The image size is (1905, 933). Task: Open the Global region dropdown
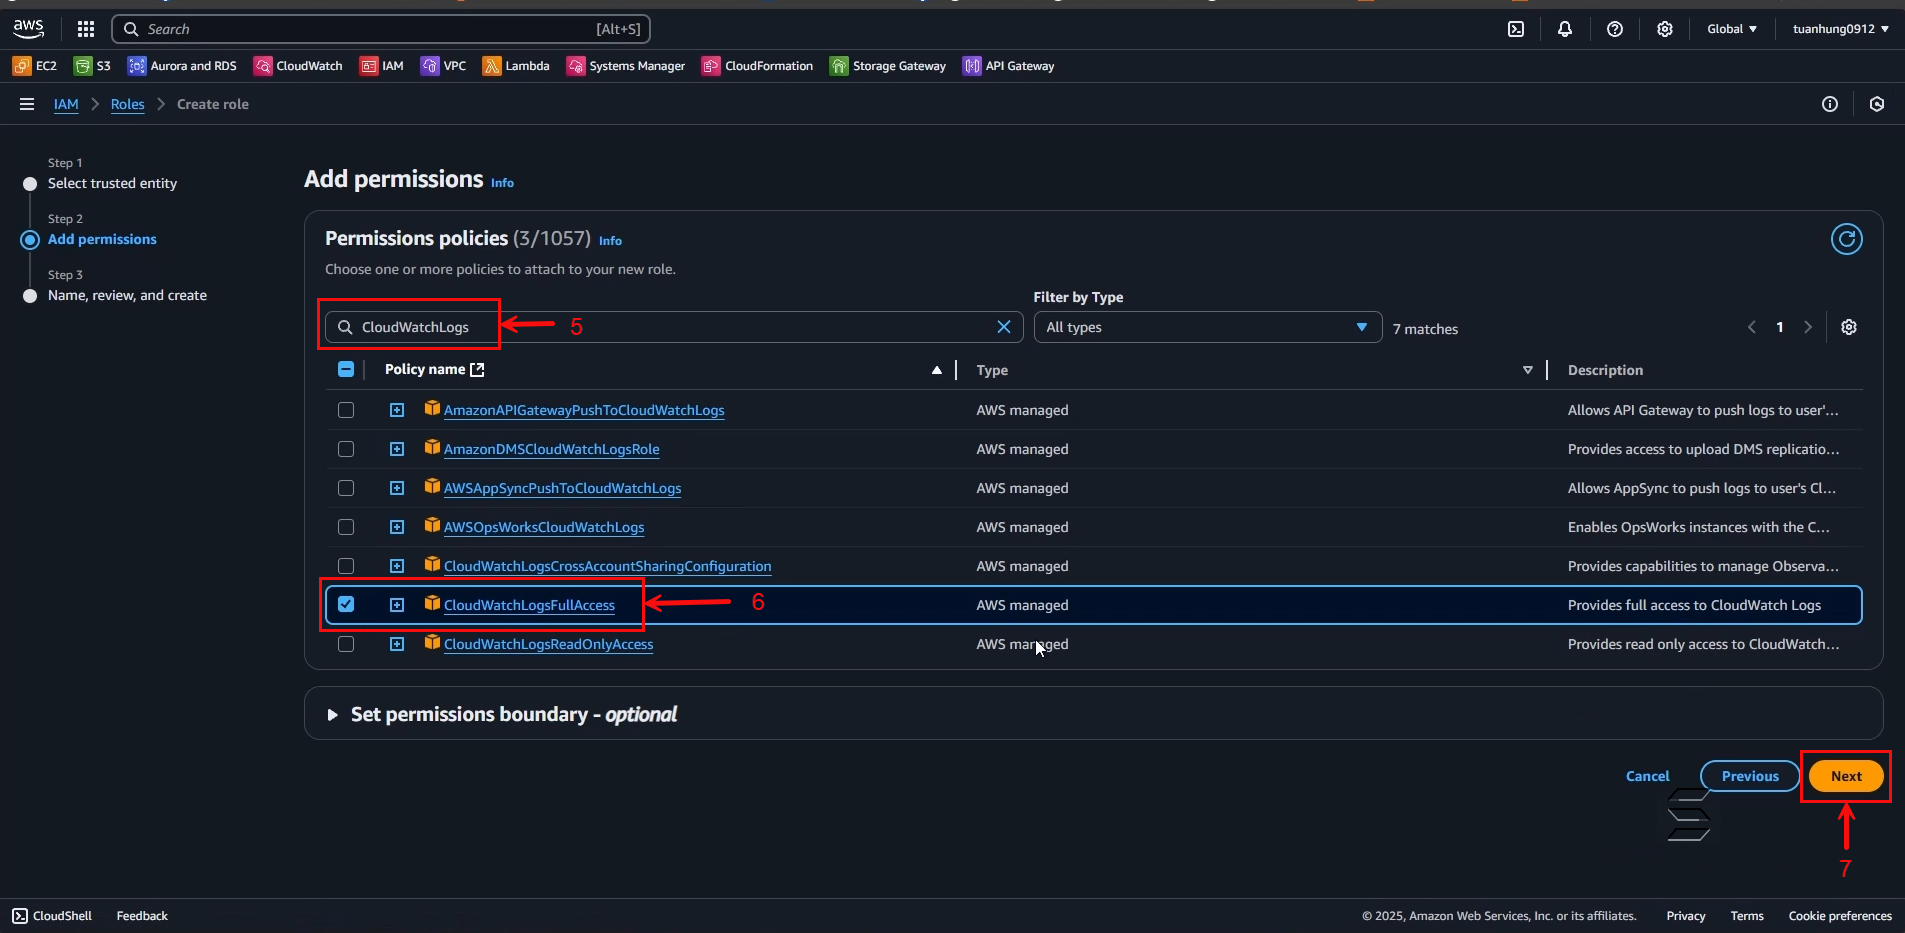point(1732,29)
